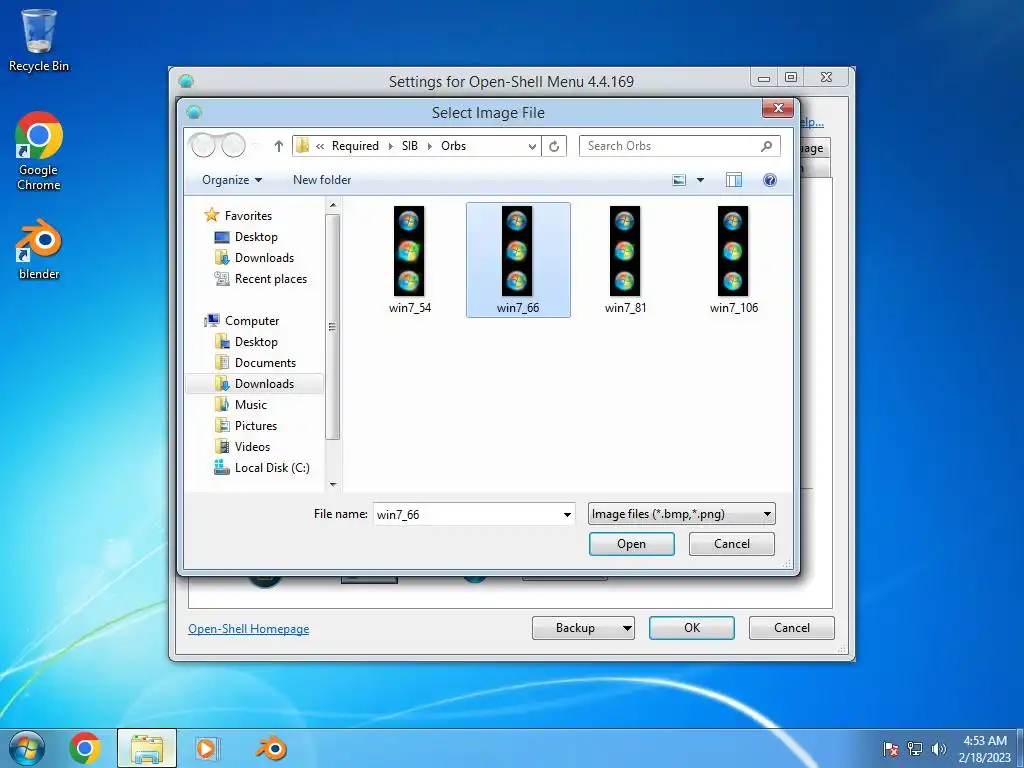Select the win7_81 orb image file

click(626, 260)
